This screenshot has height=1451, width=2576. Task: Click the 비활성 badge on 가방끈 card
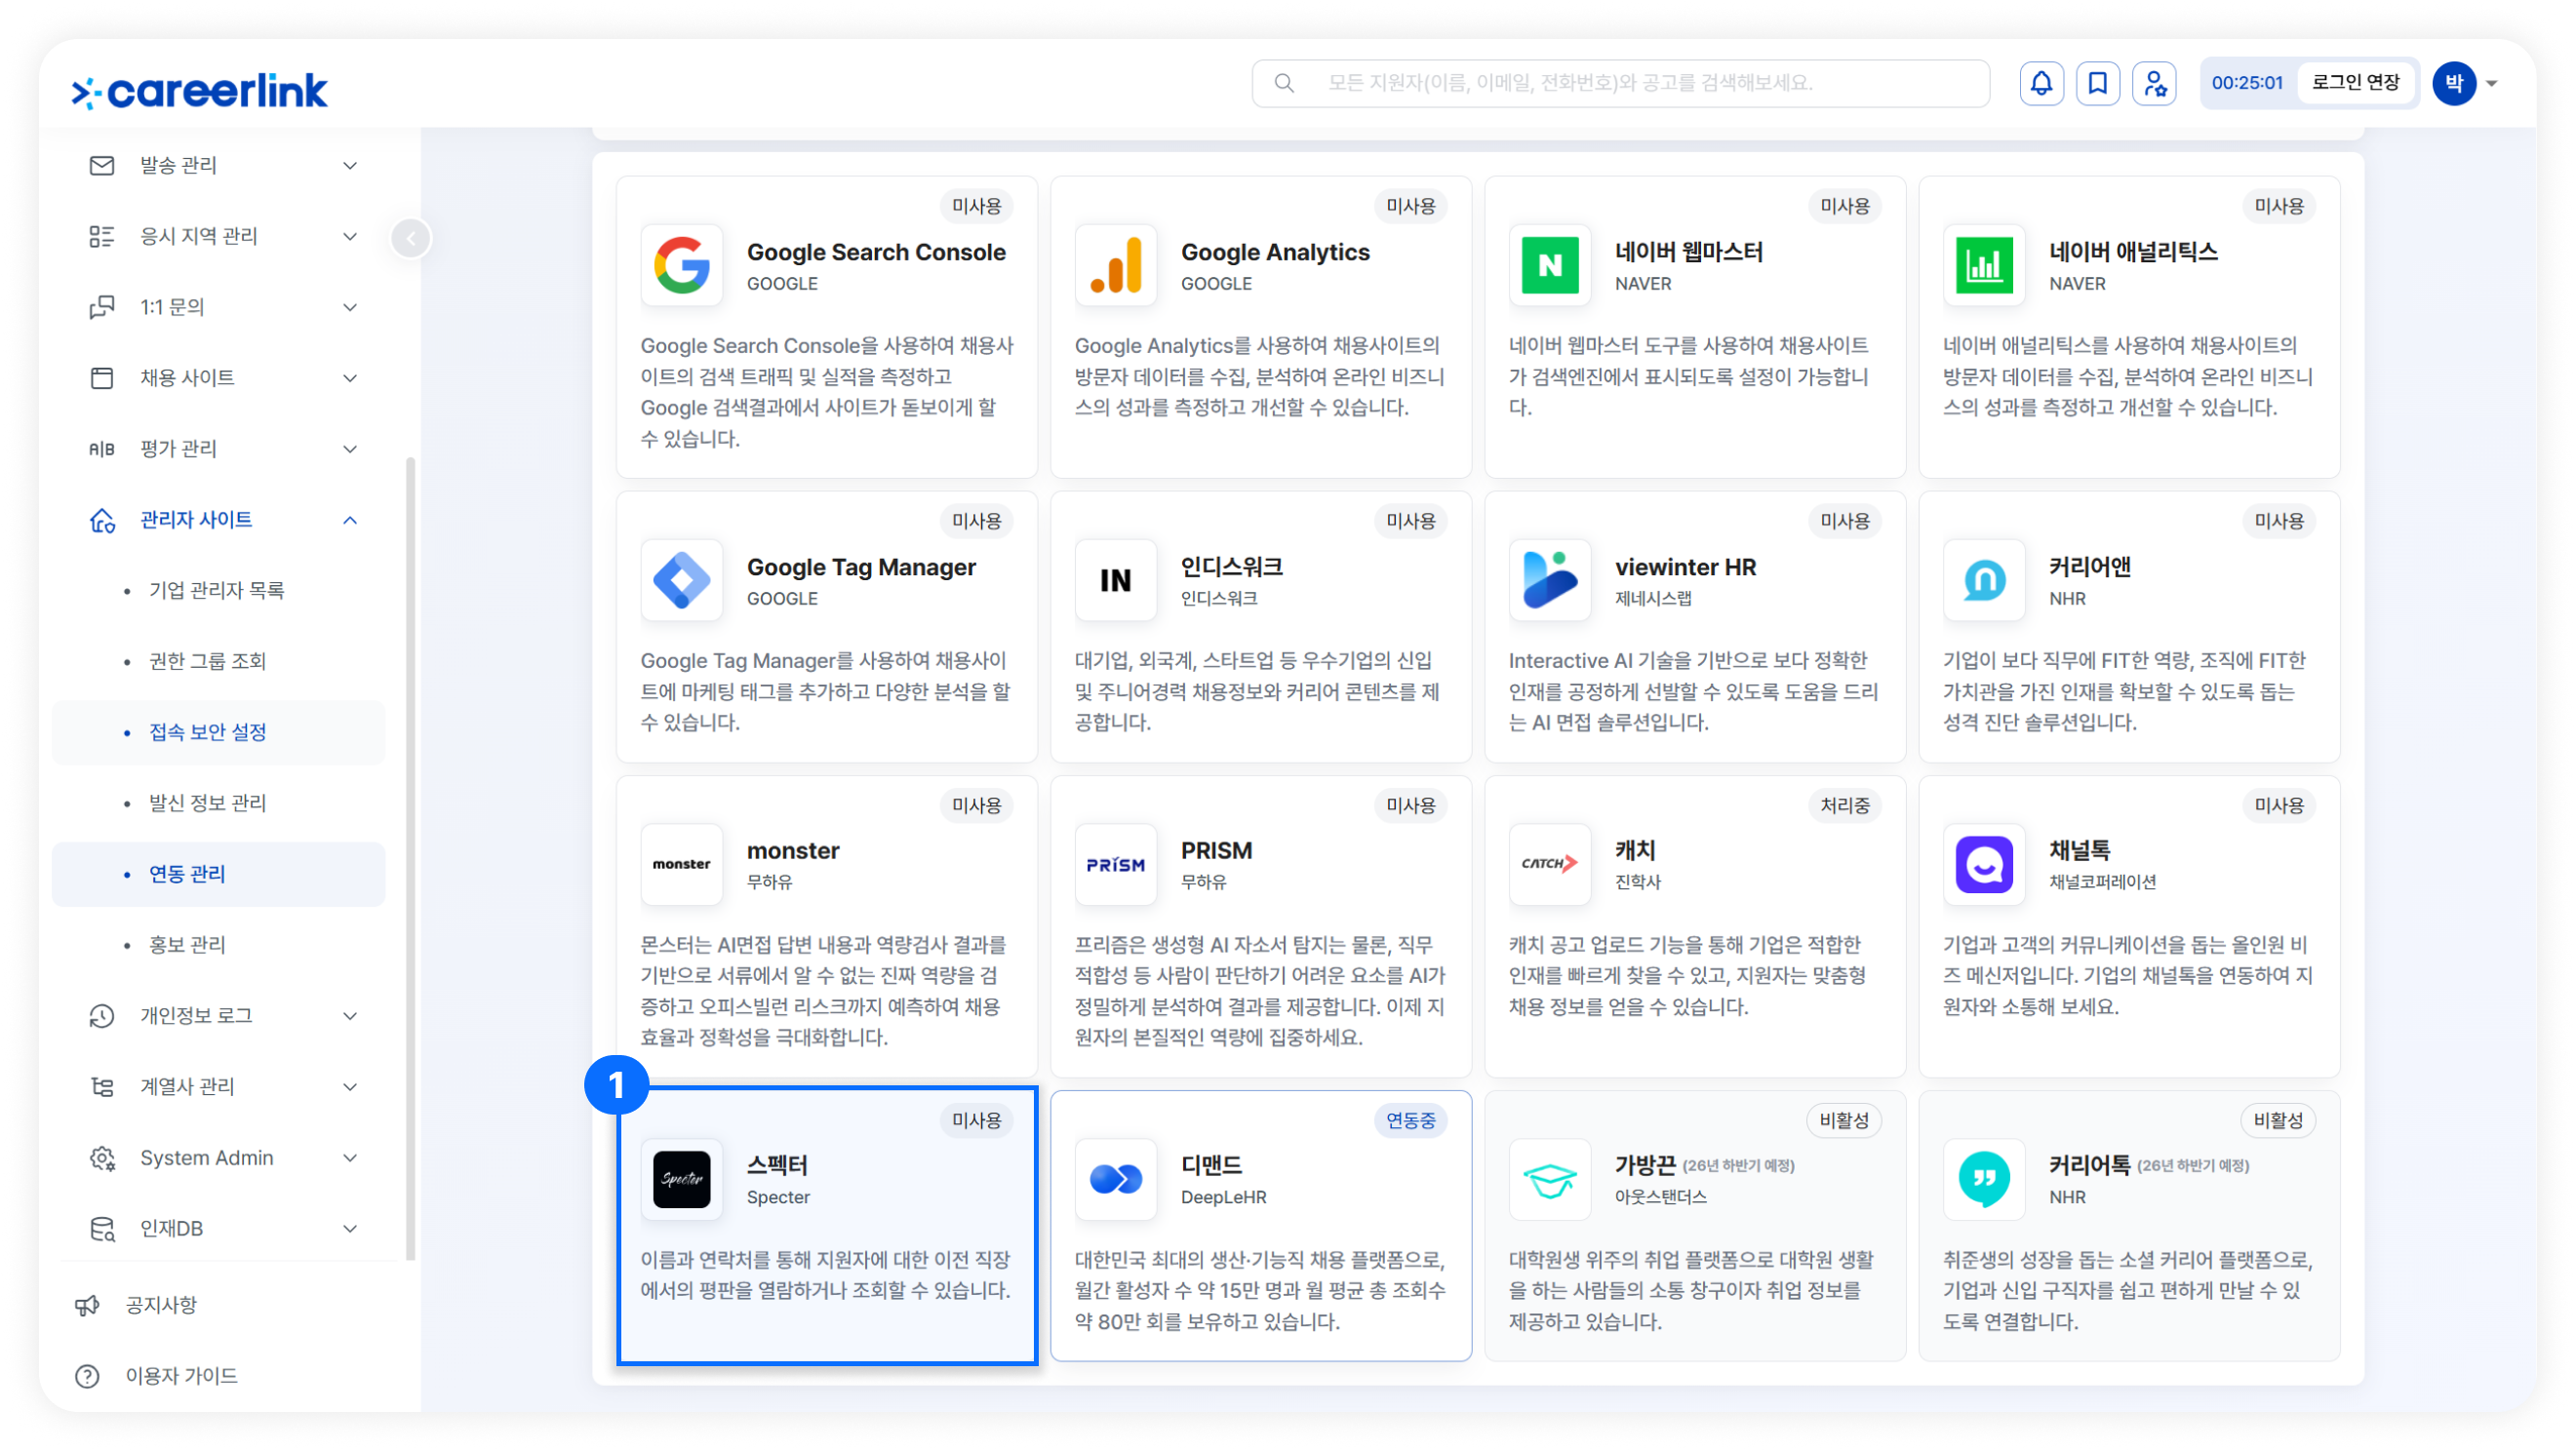tap(1845, 1121)
